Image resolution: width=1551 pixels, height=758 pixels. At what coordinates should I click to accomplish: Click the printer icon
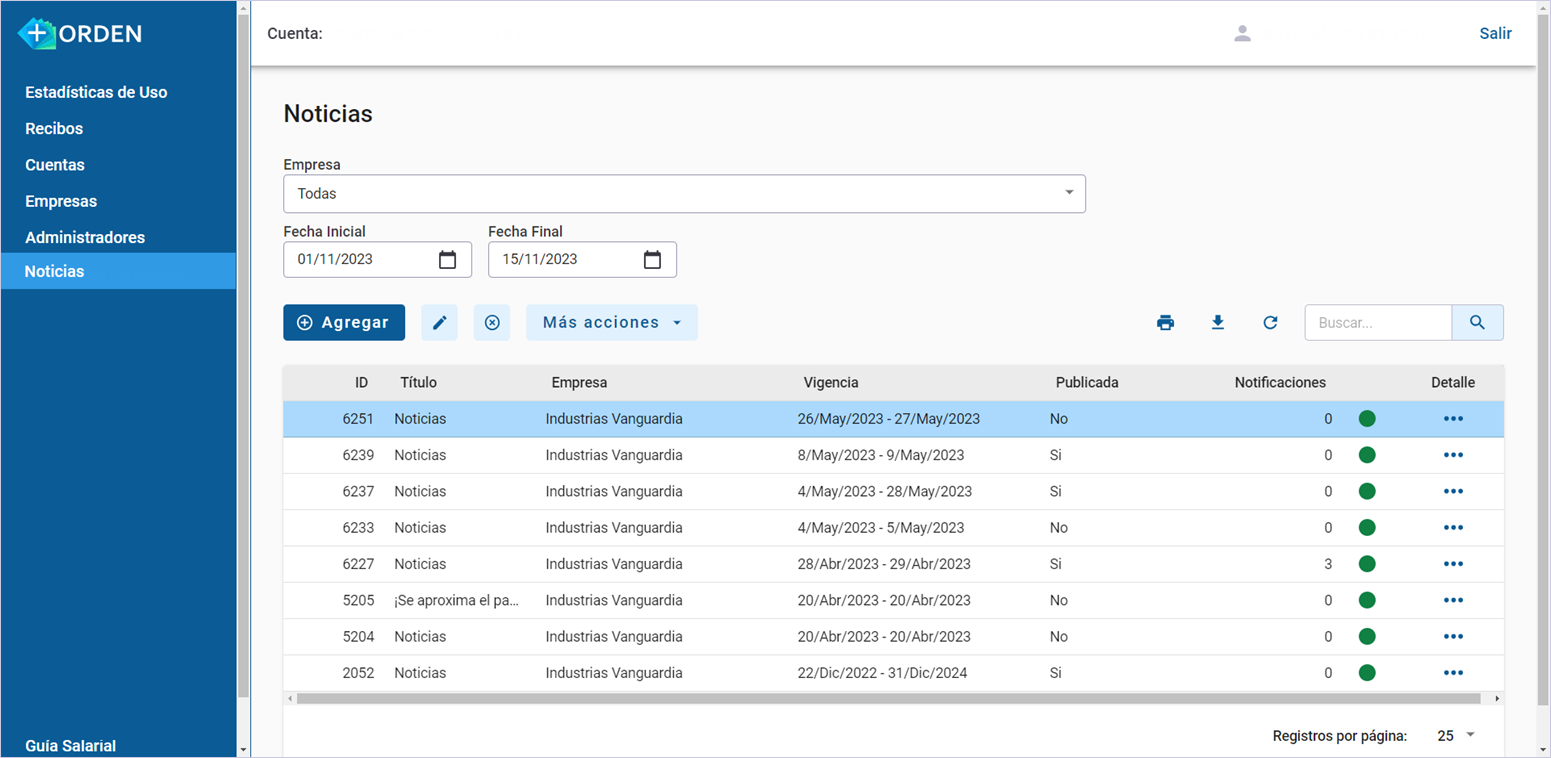click(x=1165, y=323)
